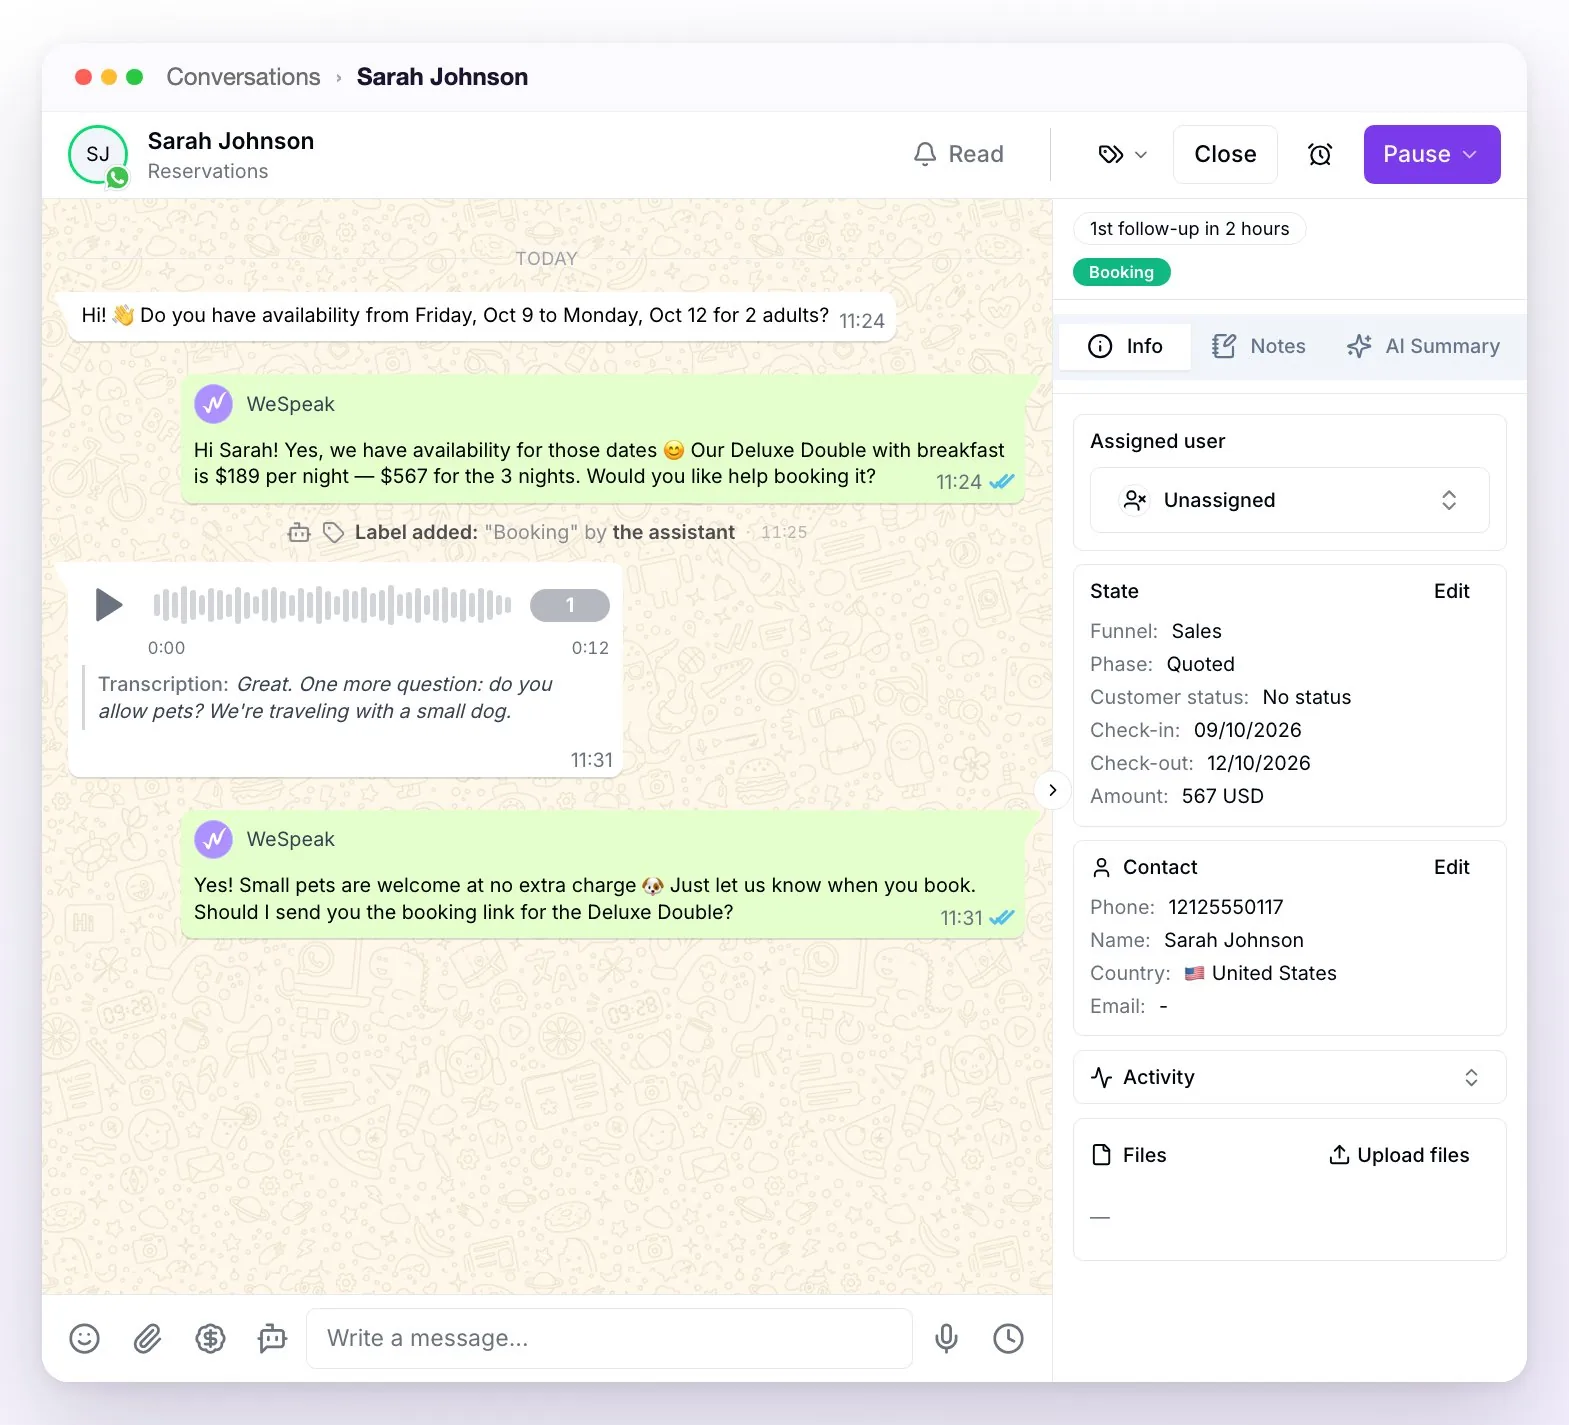Click the check-out date 12/10/2026
Viewport: 1569px width, 1425px height.
coord(1258,763)
